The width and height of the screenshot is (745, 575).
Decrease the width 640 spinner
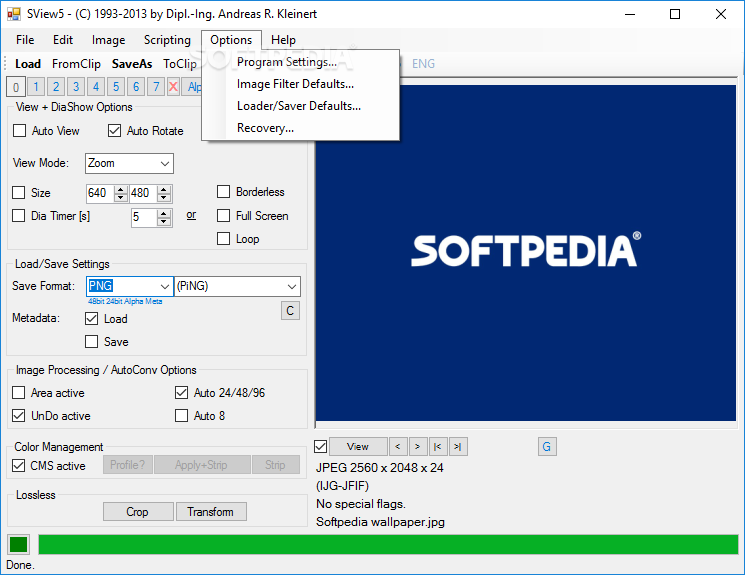click(x=121, y=197)
